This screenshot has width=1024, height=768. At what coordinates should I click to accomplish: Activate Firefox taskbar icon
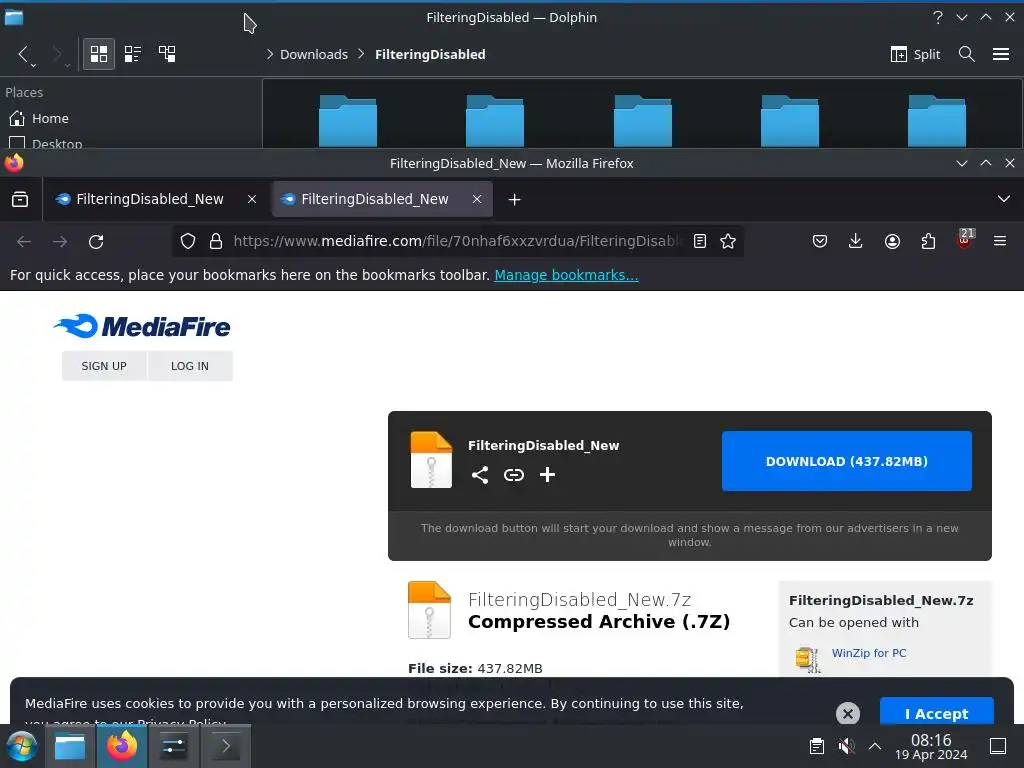point(121,746)
